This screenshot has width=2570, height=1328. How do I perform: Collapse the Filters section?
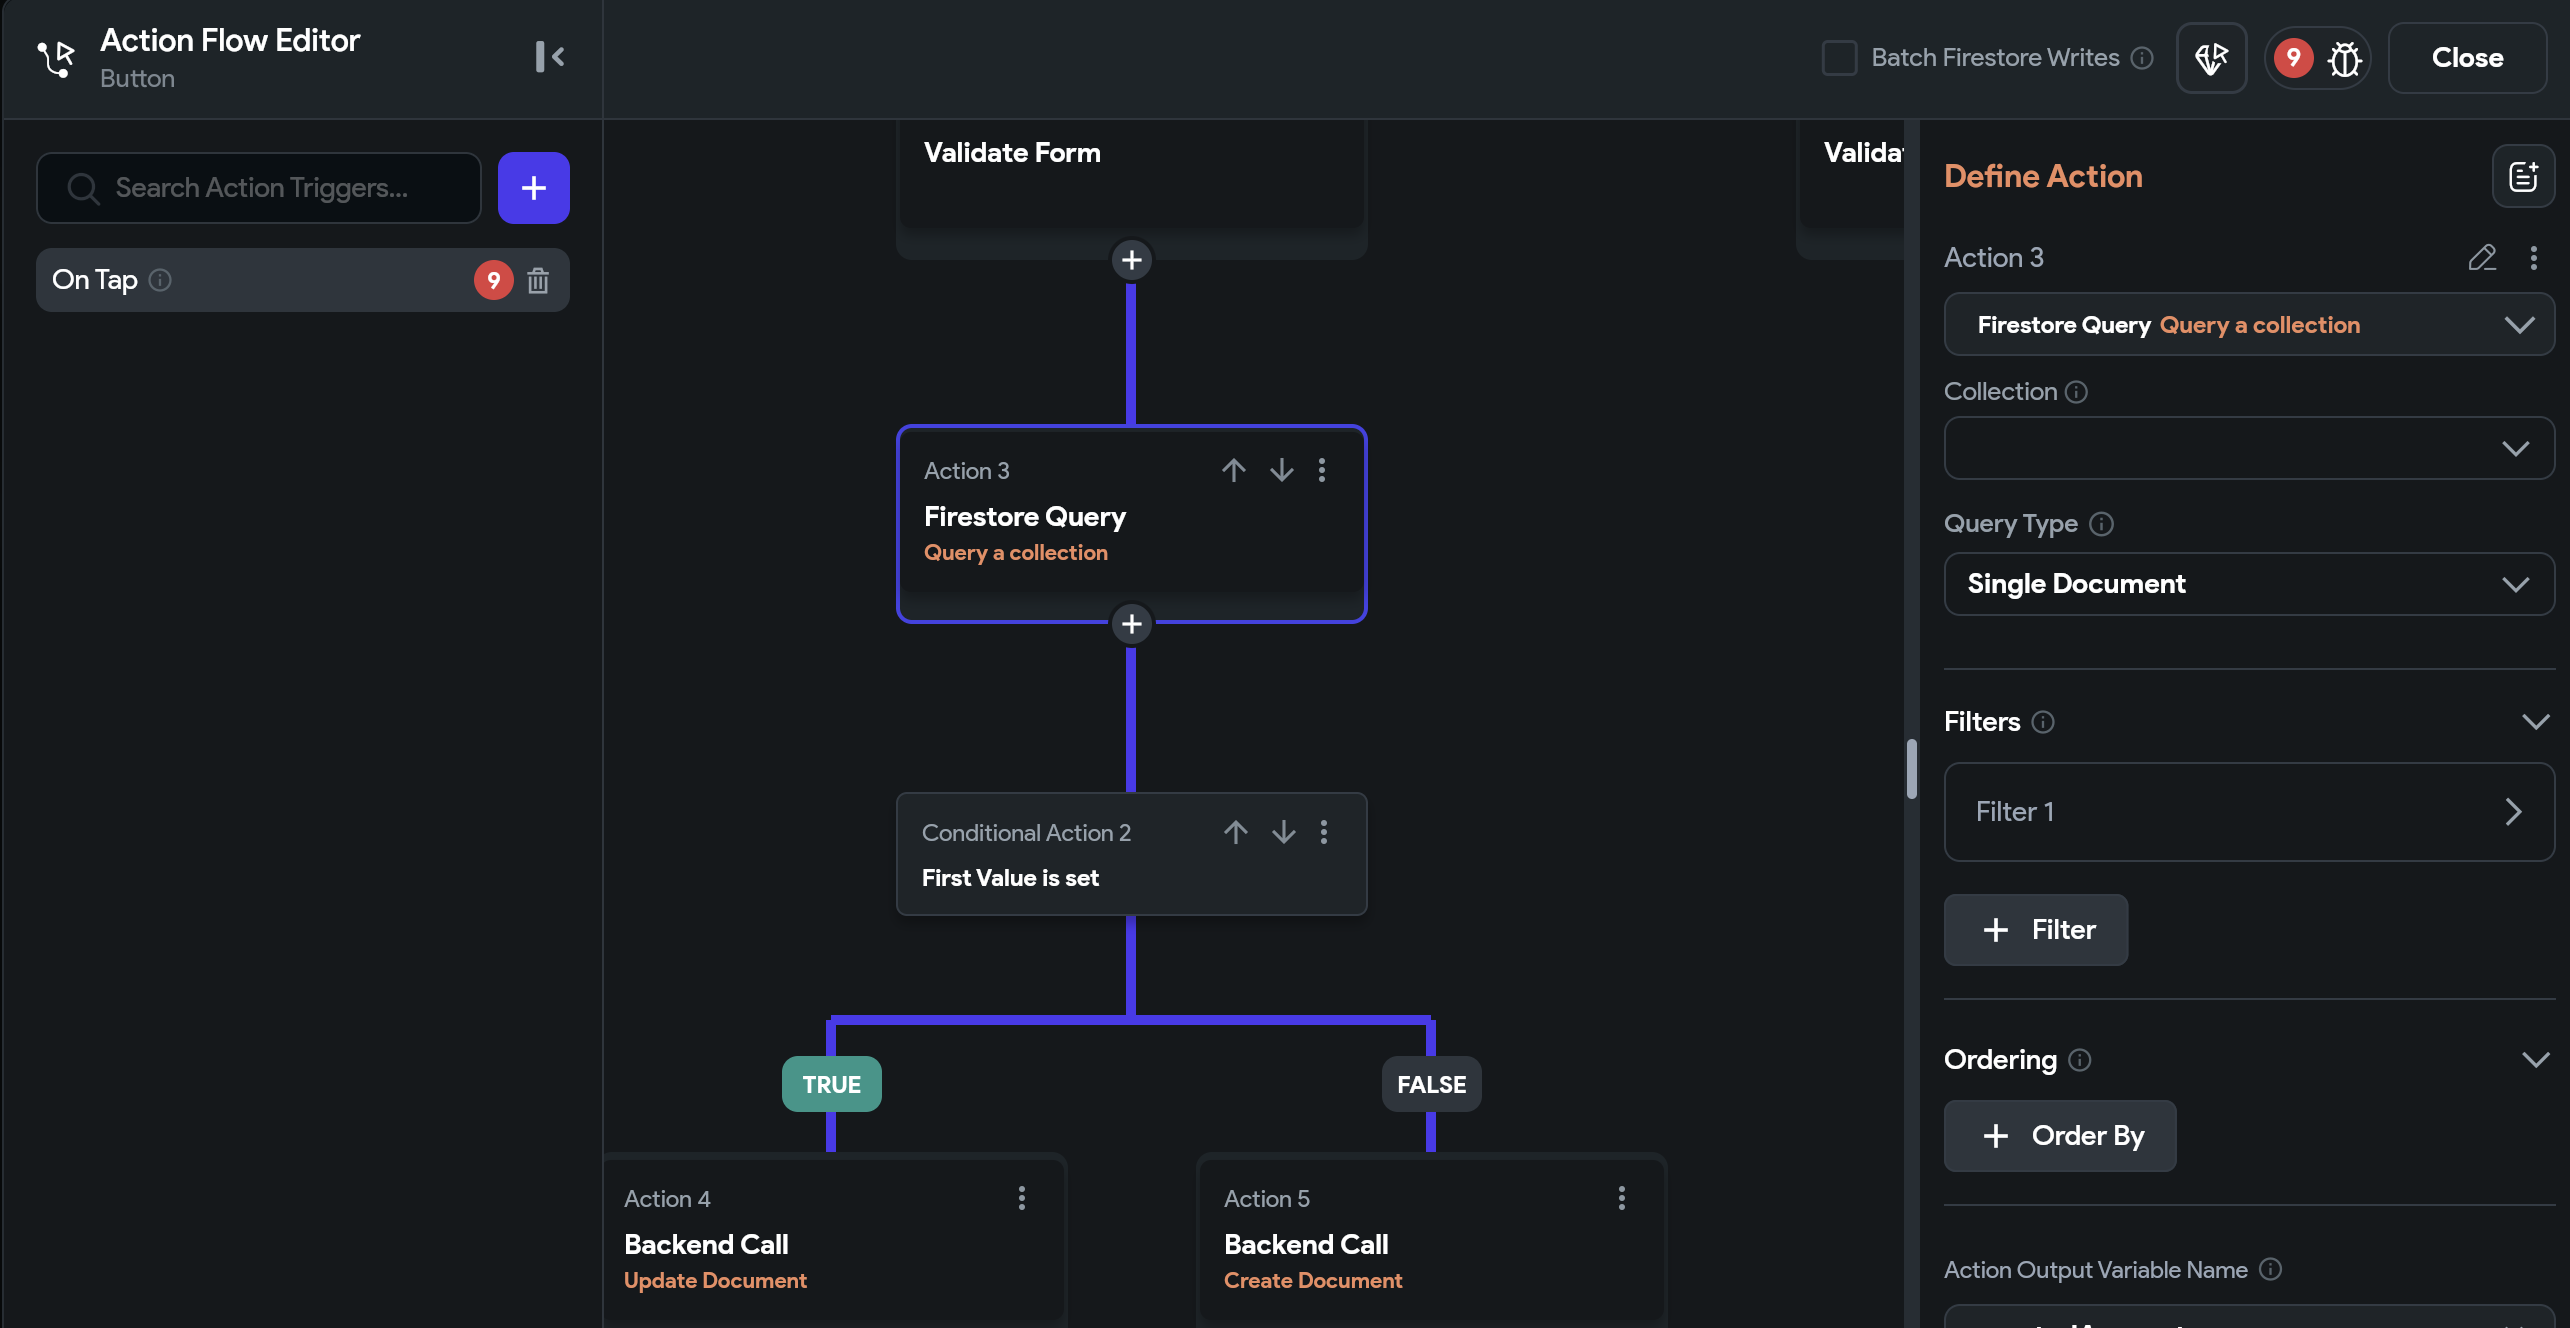coord(2535,722)
